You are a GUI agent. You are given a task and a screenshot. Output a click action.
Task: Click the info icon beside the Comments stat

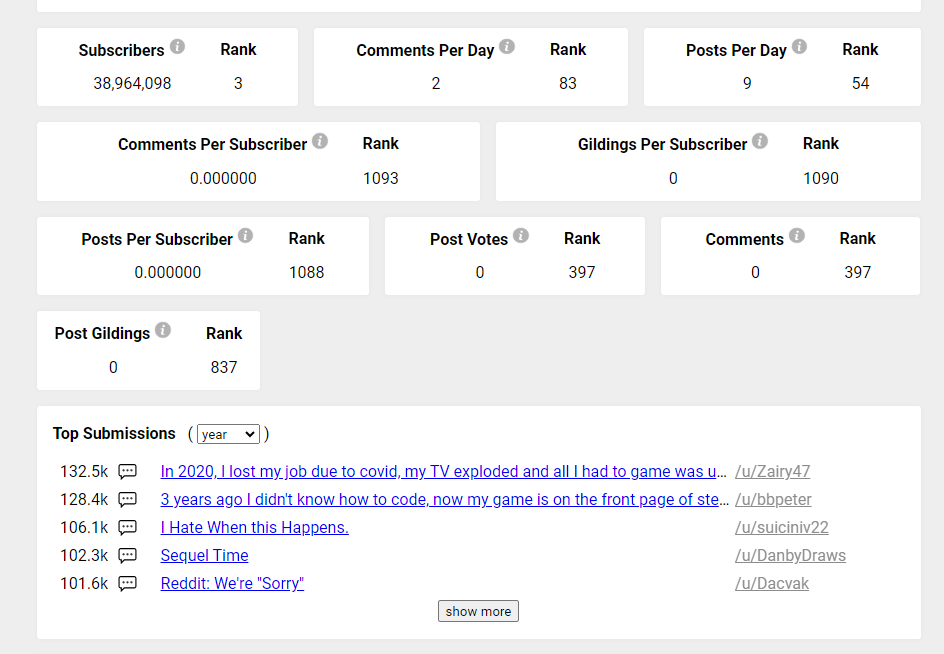796,235
